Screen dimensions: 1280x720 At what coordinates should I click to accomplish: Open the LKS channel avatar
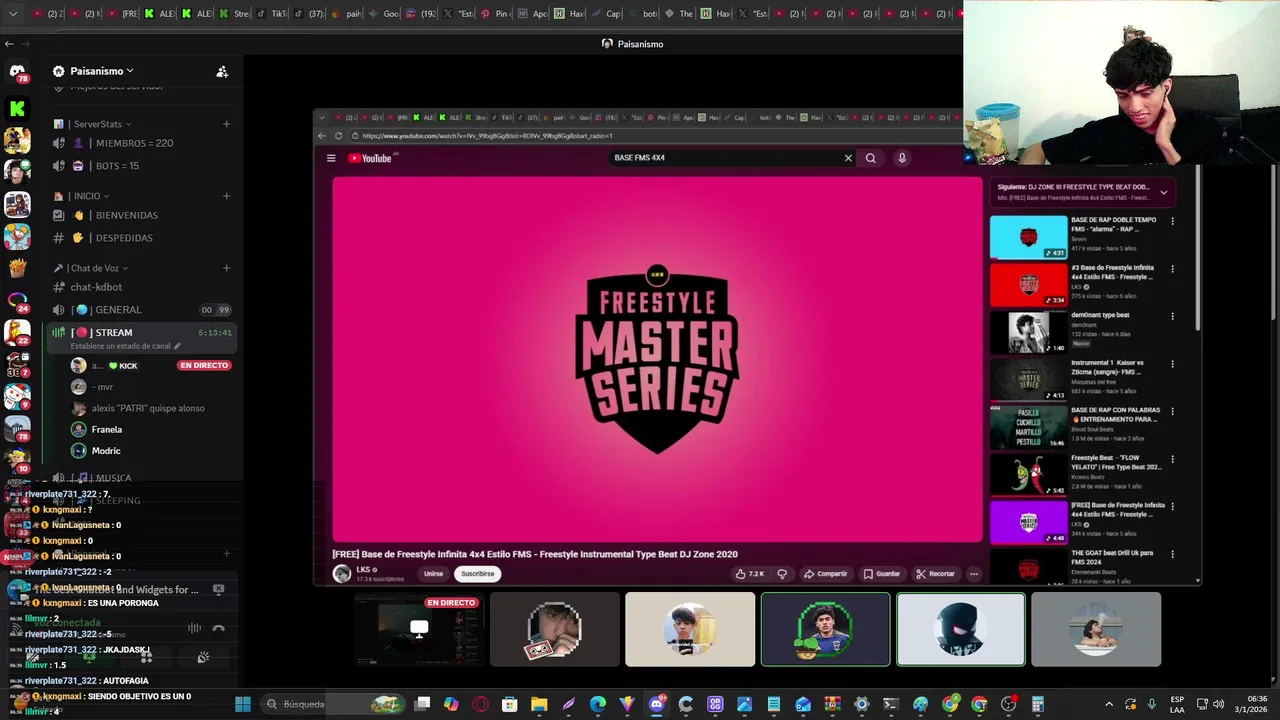point(342,573)
